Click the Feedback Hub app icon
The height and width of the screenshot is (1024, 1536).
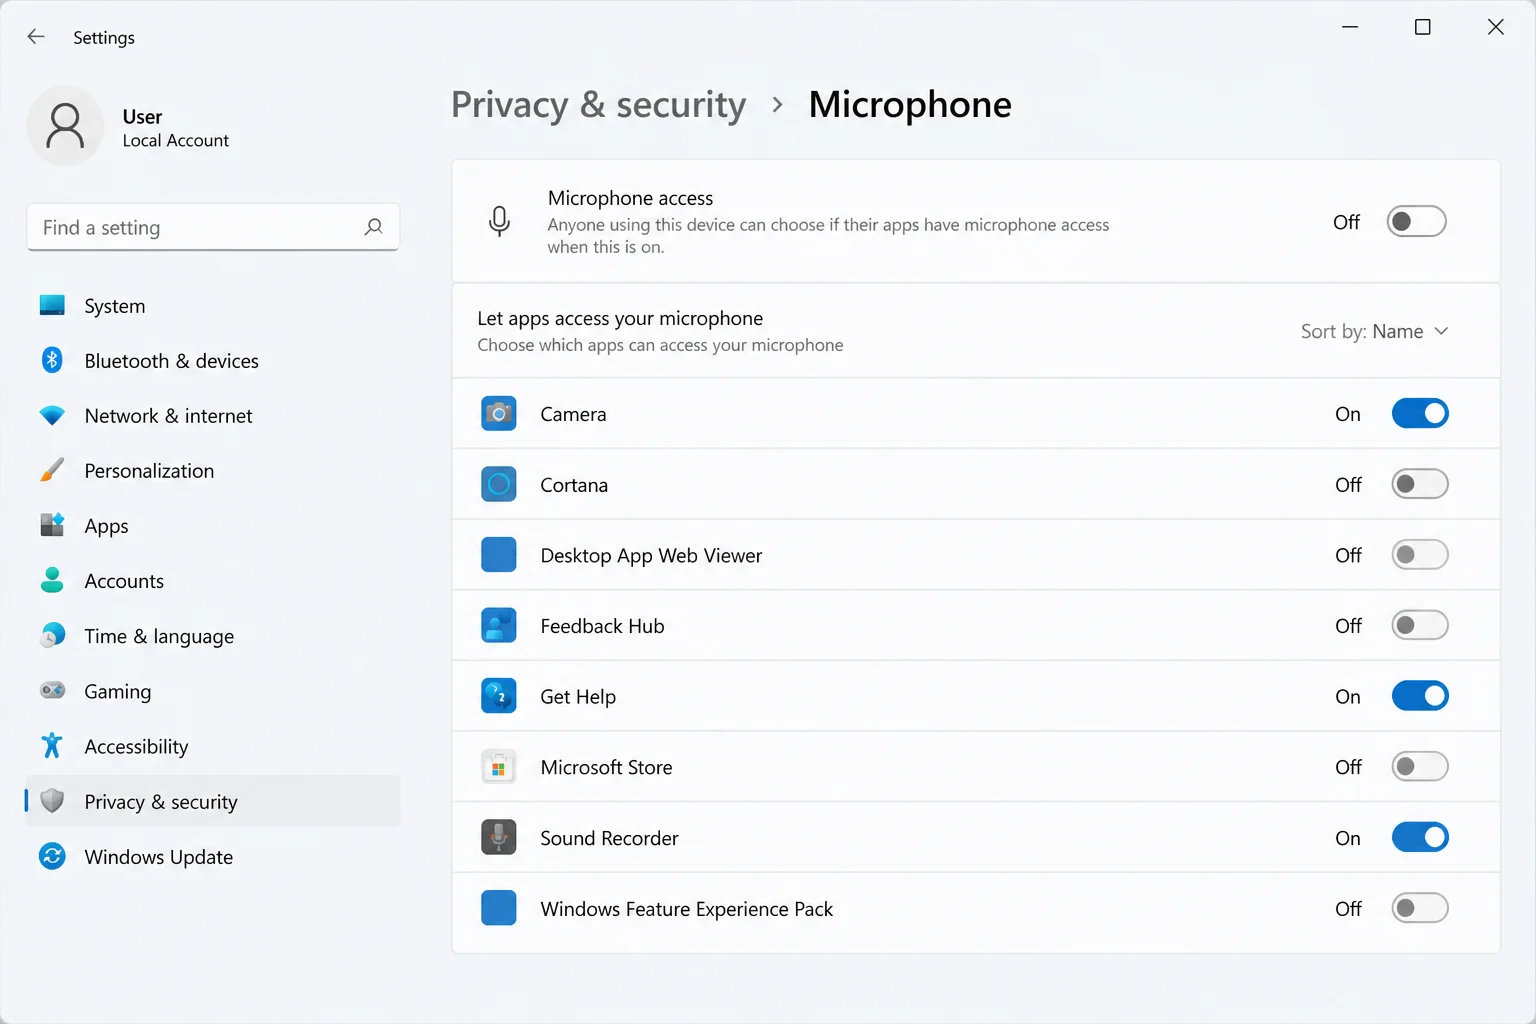coord(499,625)
